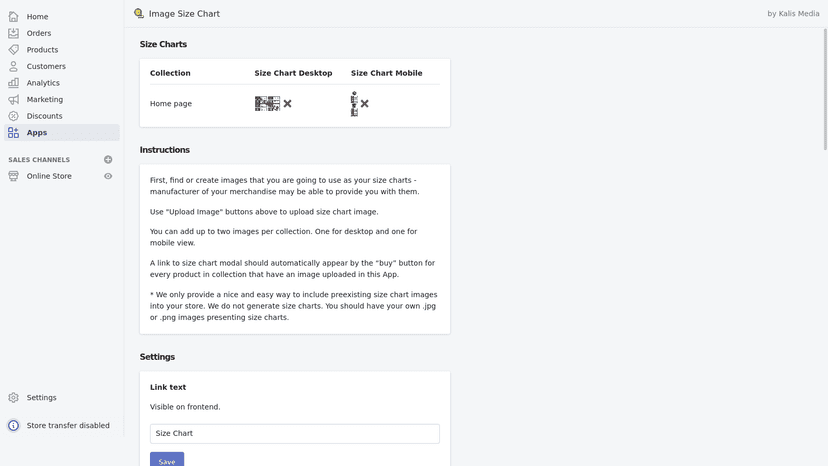The width and height of the screenshot is (828, 466).
Task: Click the Online Store shop icon
Action: pyautogui.click(x=13, y=176)
